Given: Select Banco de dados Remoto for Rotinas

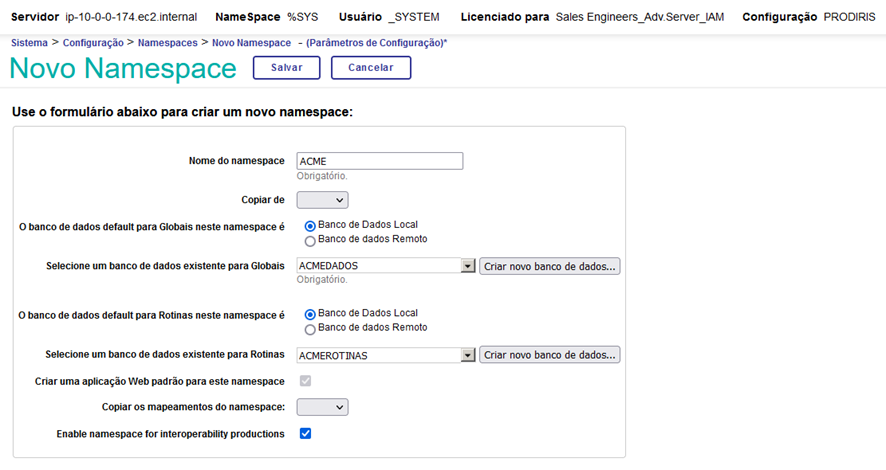Looking at the screenshot, I should pos(310,328).
